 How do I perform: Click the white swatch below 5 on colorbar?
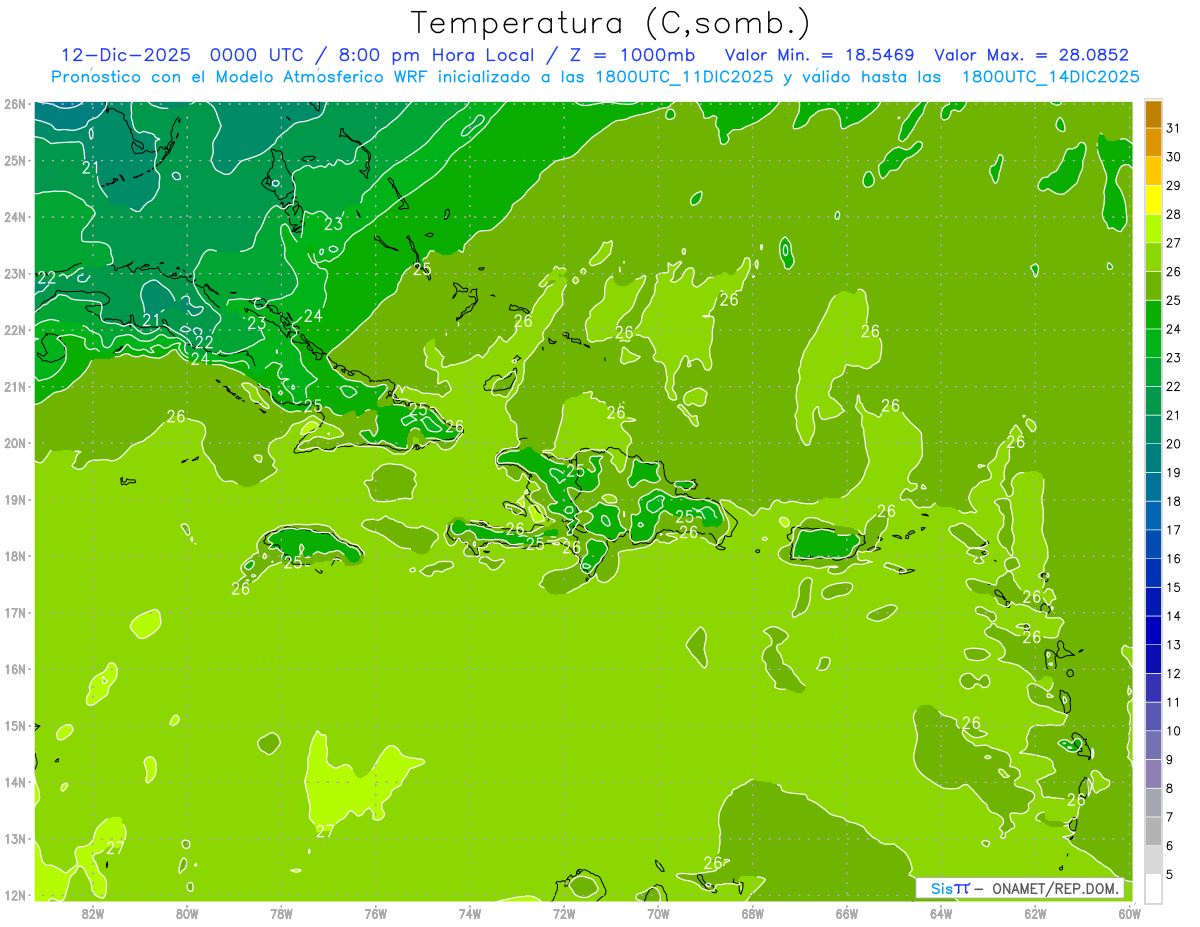pyautogui.click(x=1153, y=888)
